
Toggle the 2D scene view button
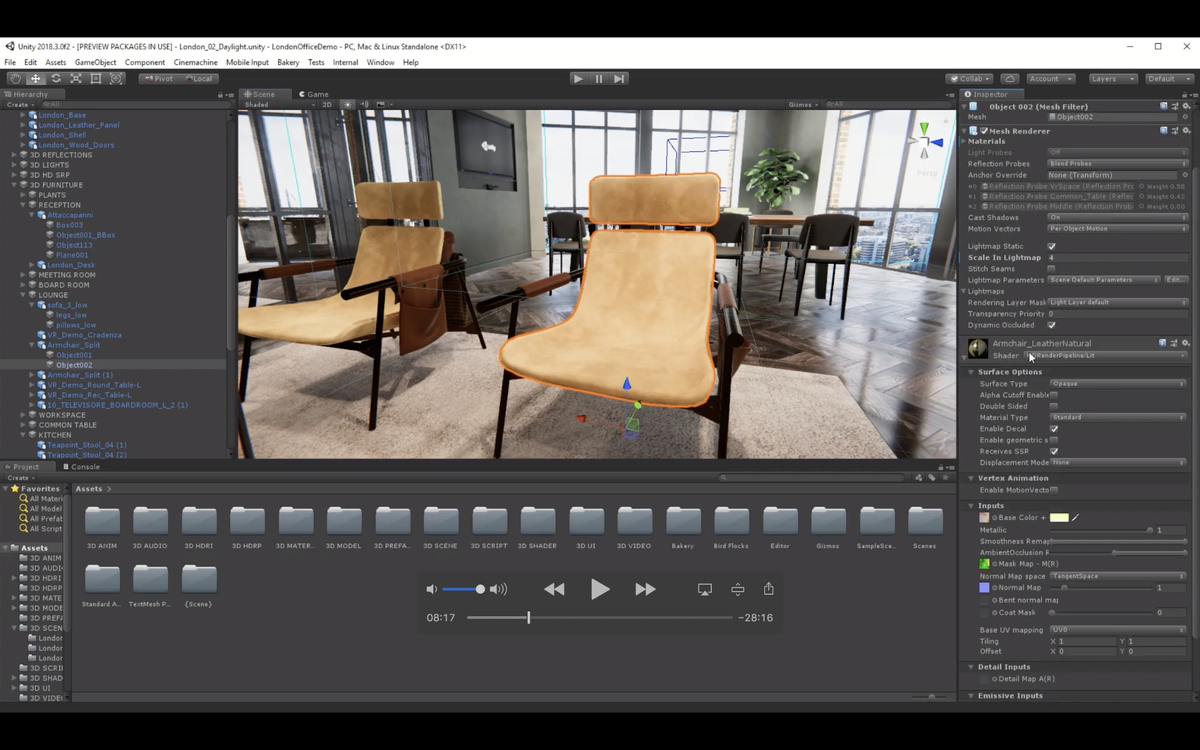click(327, 104)
